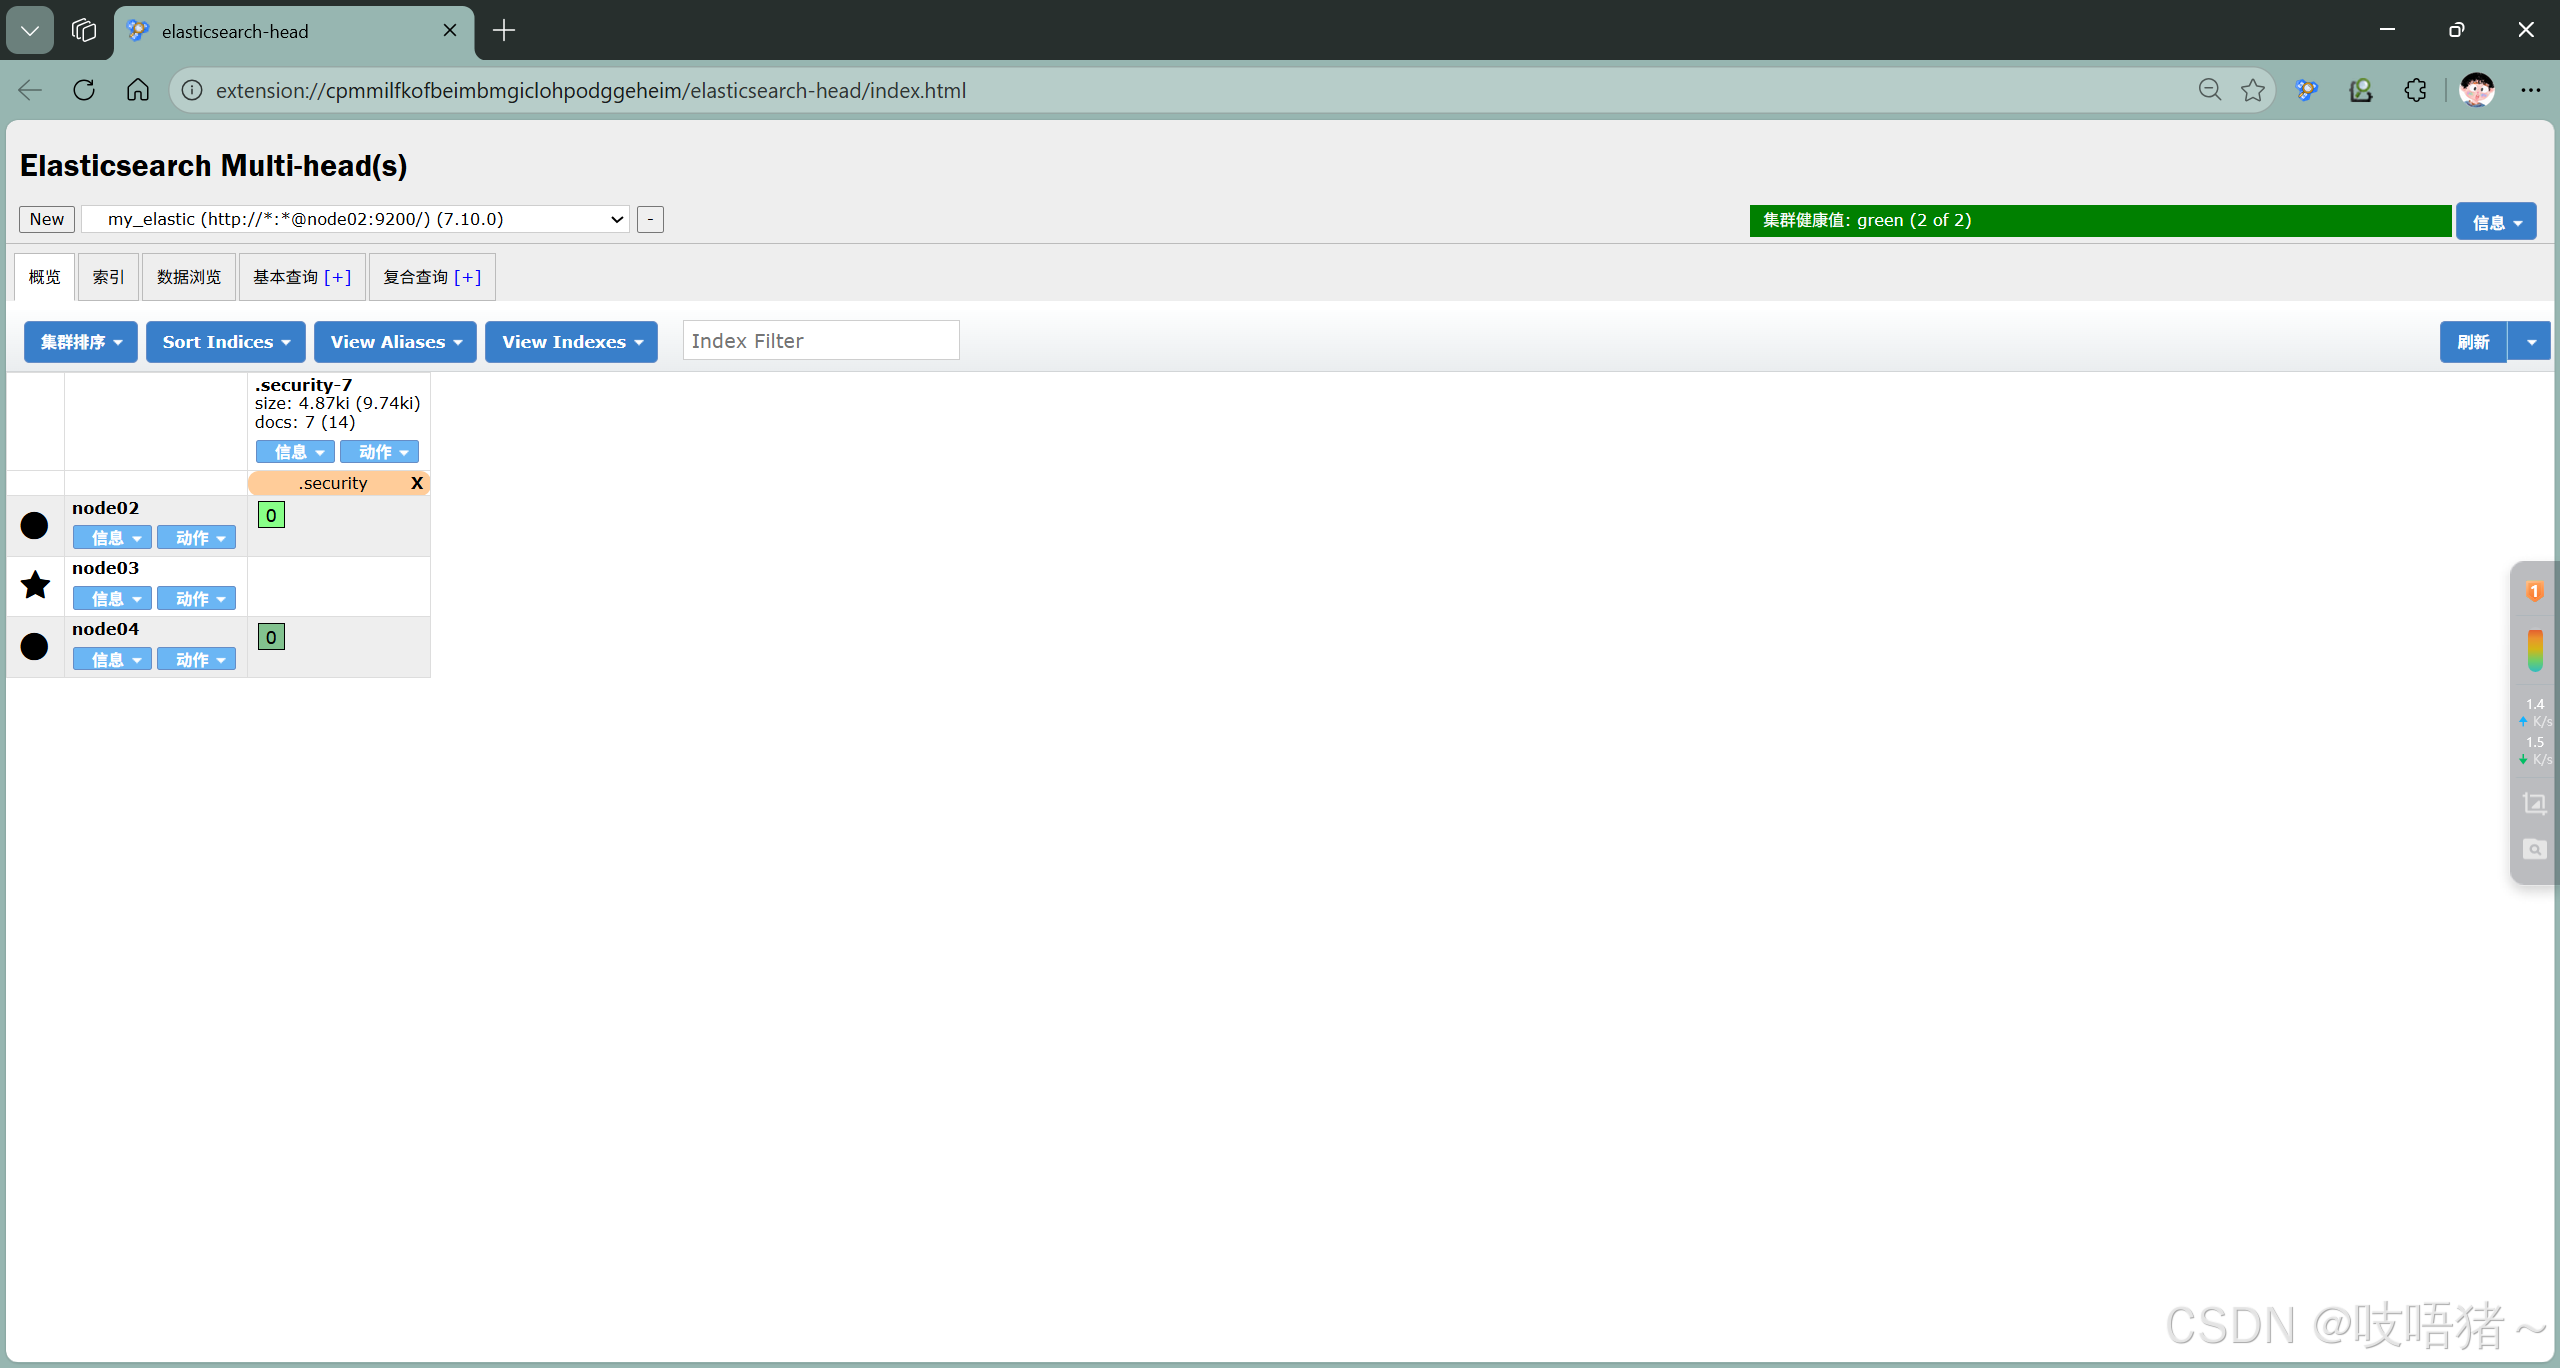2560x1368 pixels.
Task: Click the favorites star in address bar
Action: [x=2253, y=90]
